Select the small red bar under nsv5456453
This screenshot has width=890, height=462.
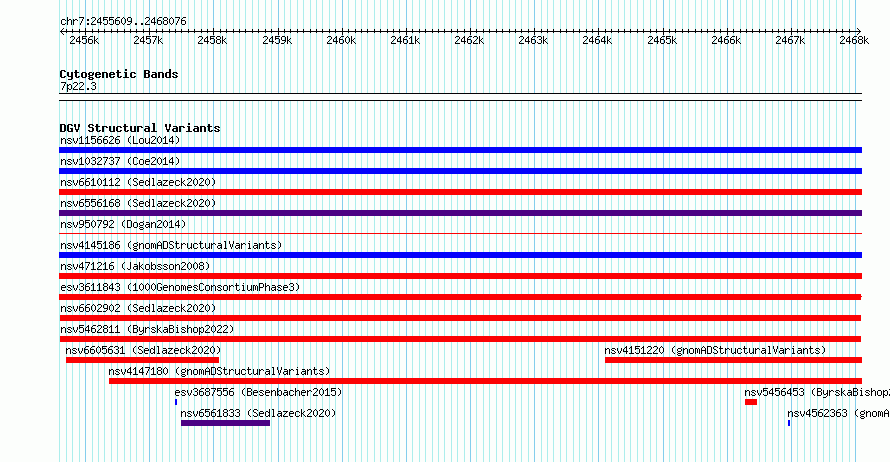tap(751, 402)
